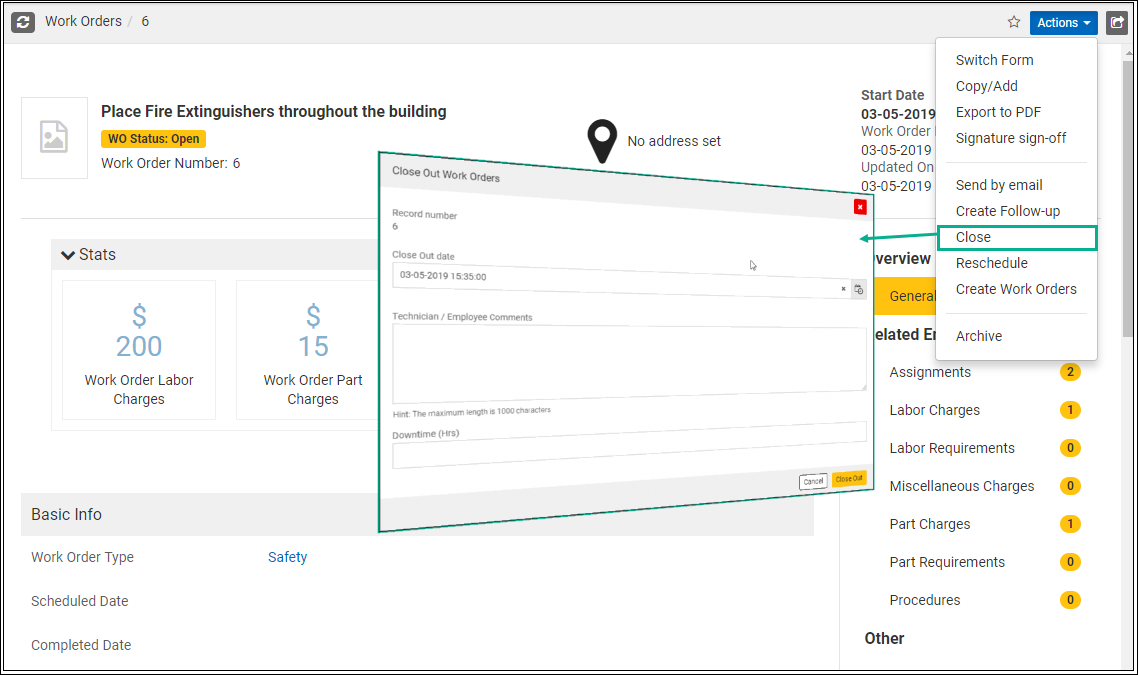This screenshot has height=675, width=1138.
Task: Close the Close Out Work Orders dialog
Action: coord(860,208)
